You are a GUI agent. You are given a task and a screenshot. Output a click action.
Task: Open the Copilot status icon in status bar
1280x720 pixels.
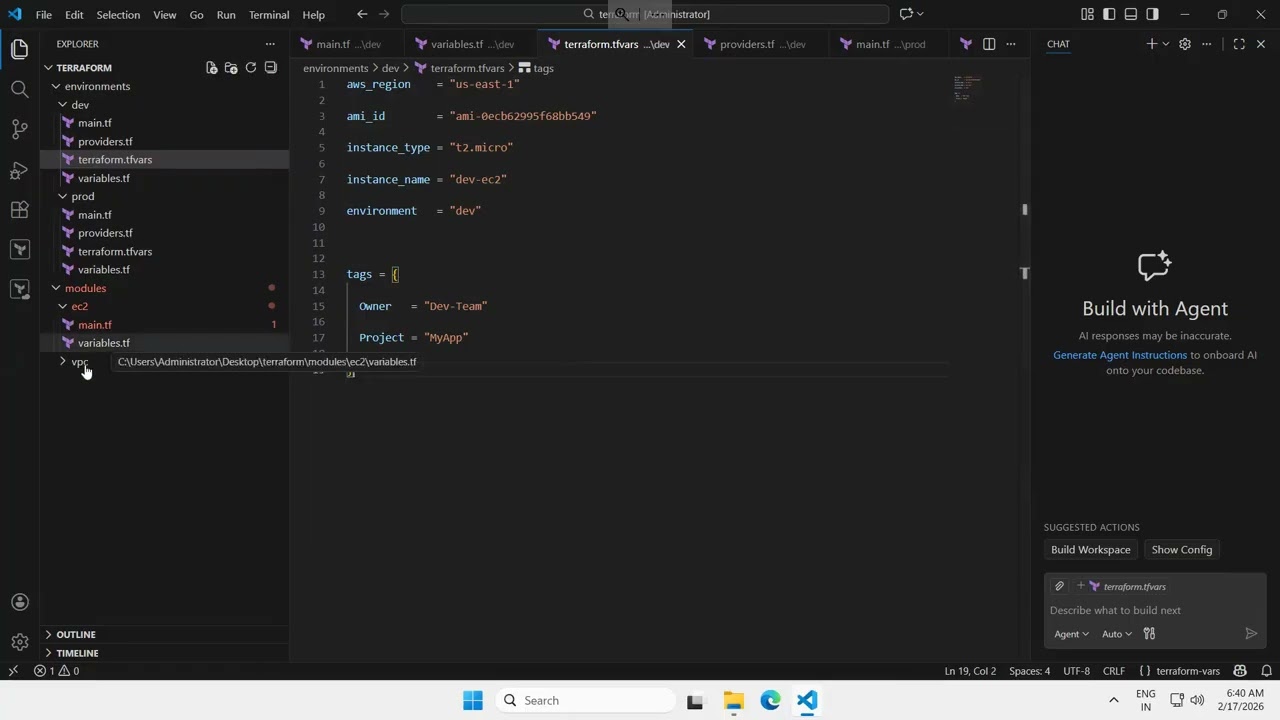click(1240, 671)
